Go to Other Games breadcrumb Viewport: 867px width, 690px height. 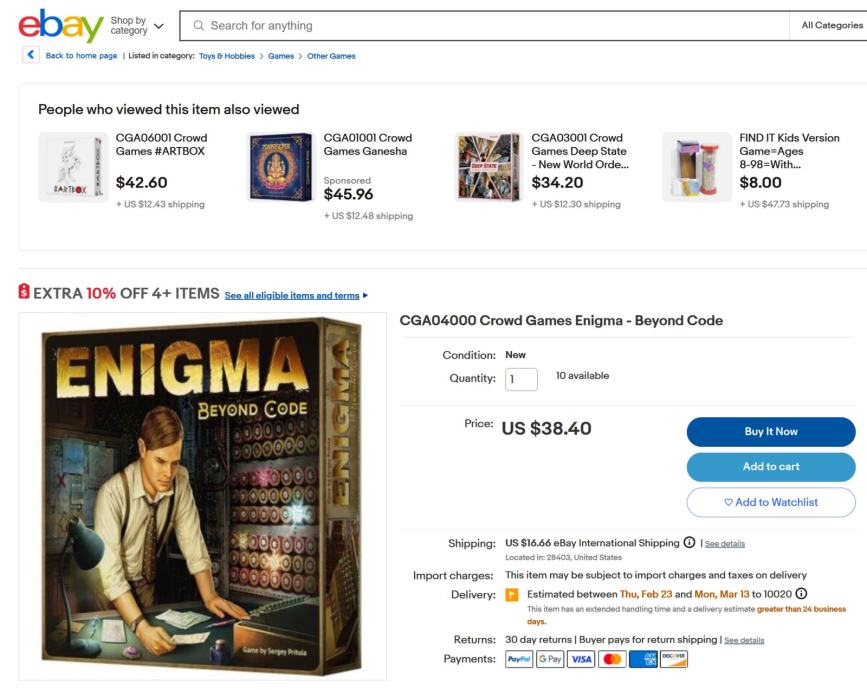331,56
